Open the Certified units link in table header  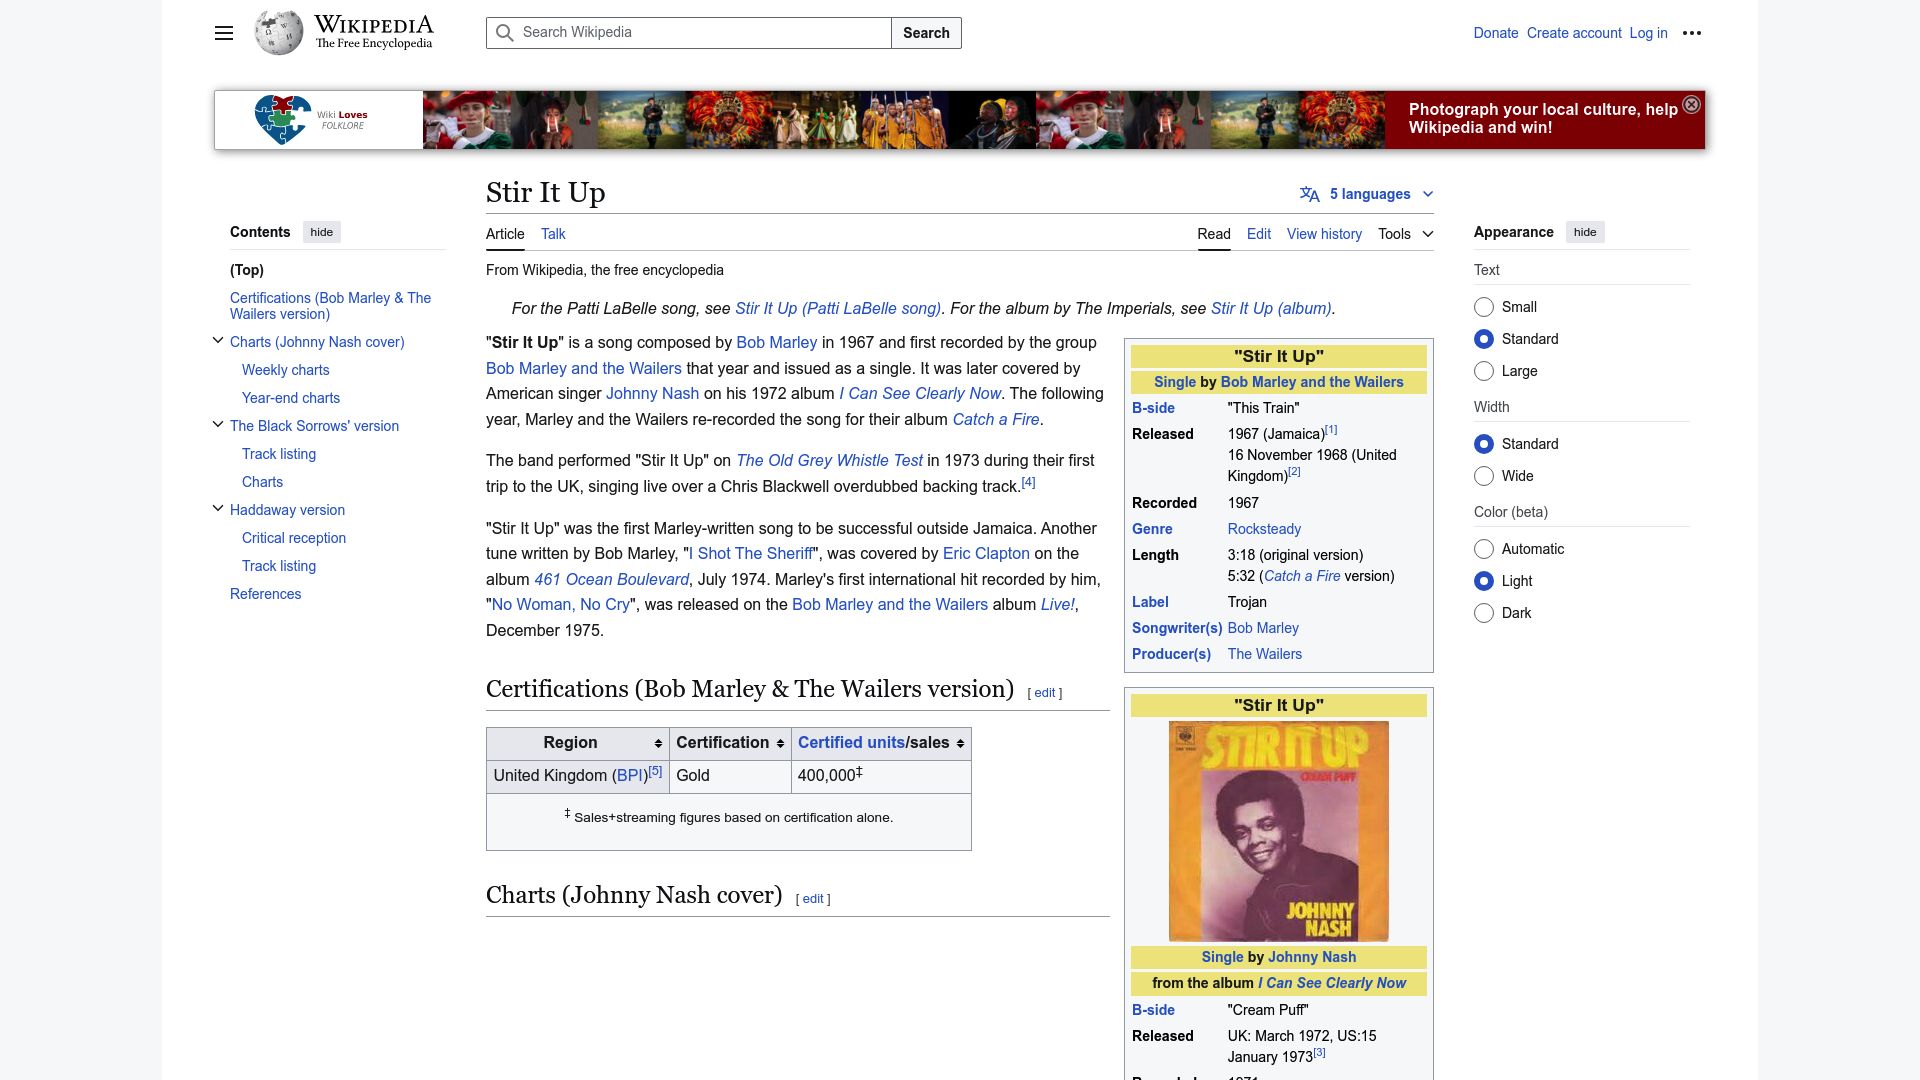[851, 743]
